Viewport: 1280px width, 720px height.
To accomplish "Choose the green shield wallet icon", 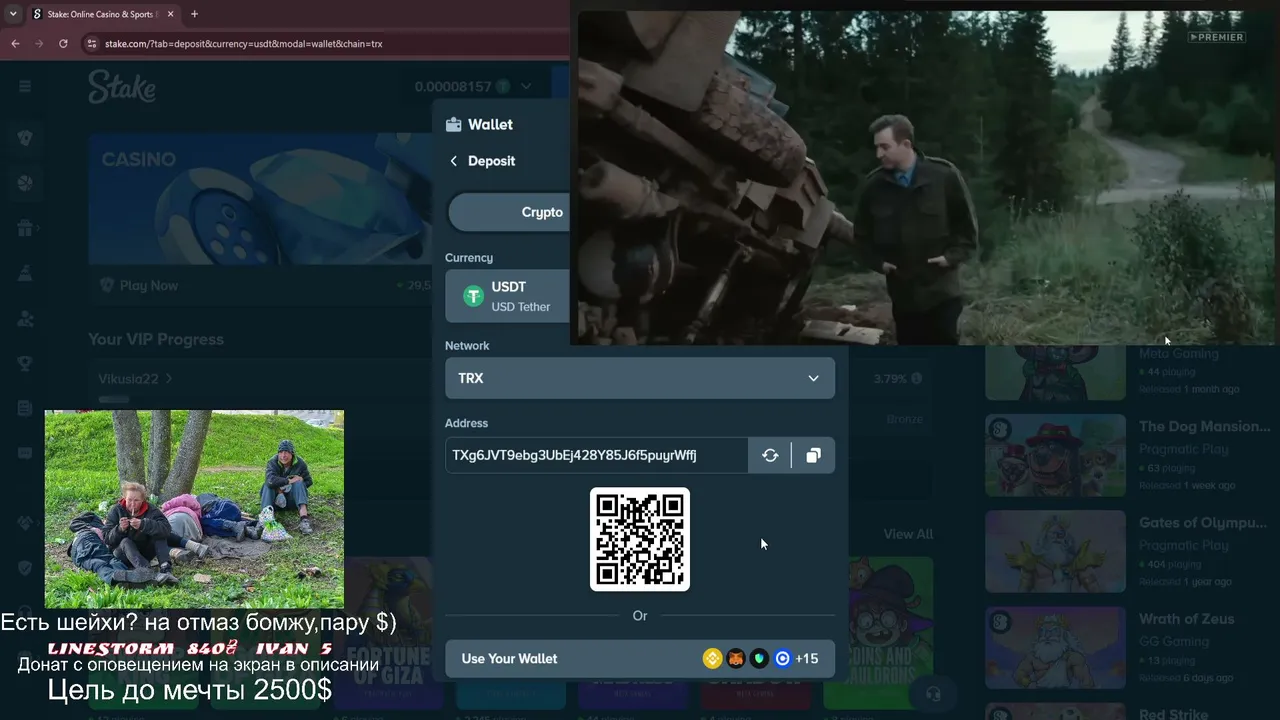I will click(760, 658).
